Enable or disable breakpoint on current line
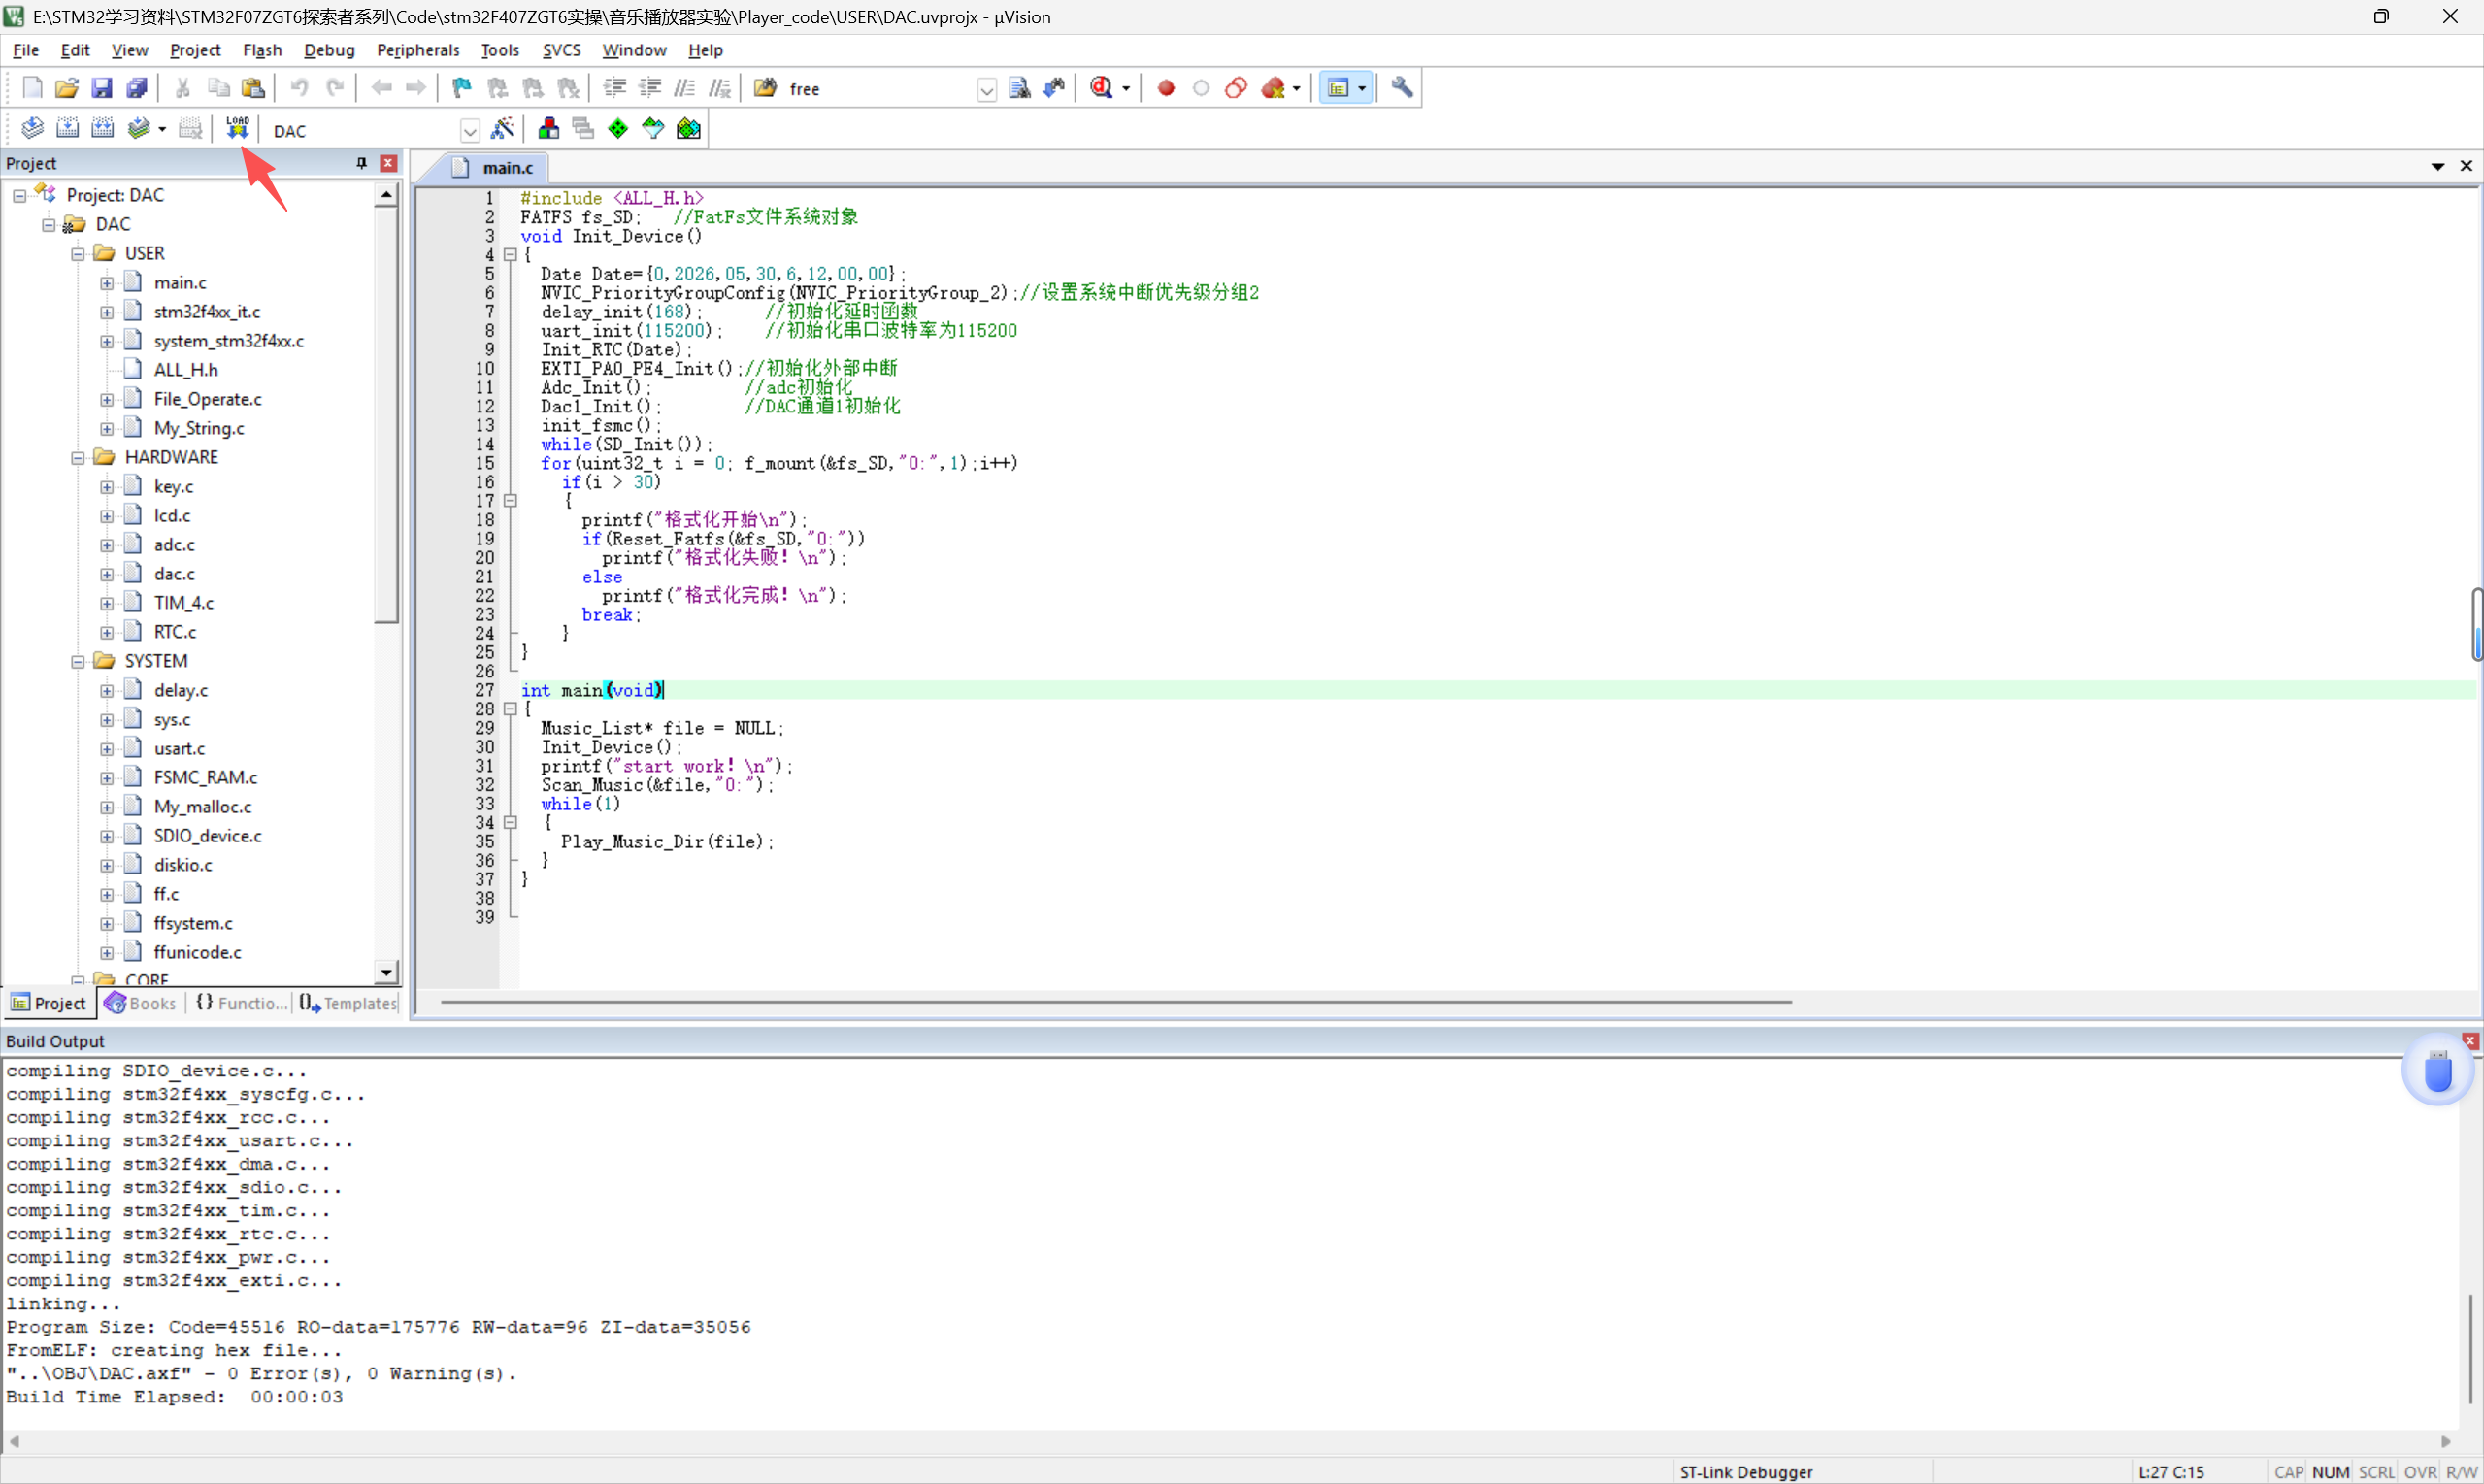 click(x=1201, y=88)
